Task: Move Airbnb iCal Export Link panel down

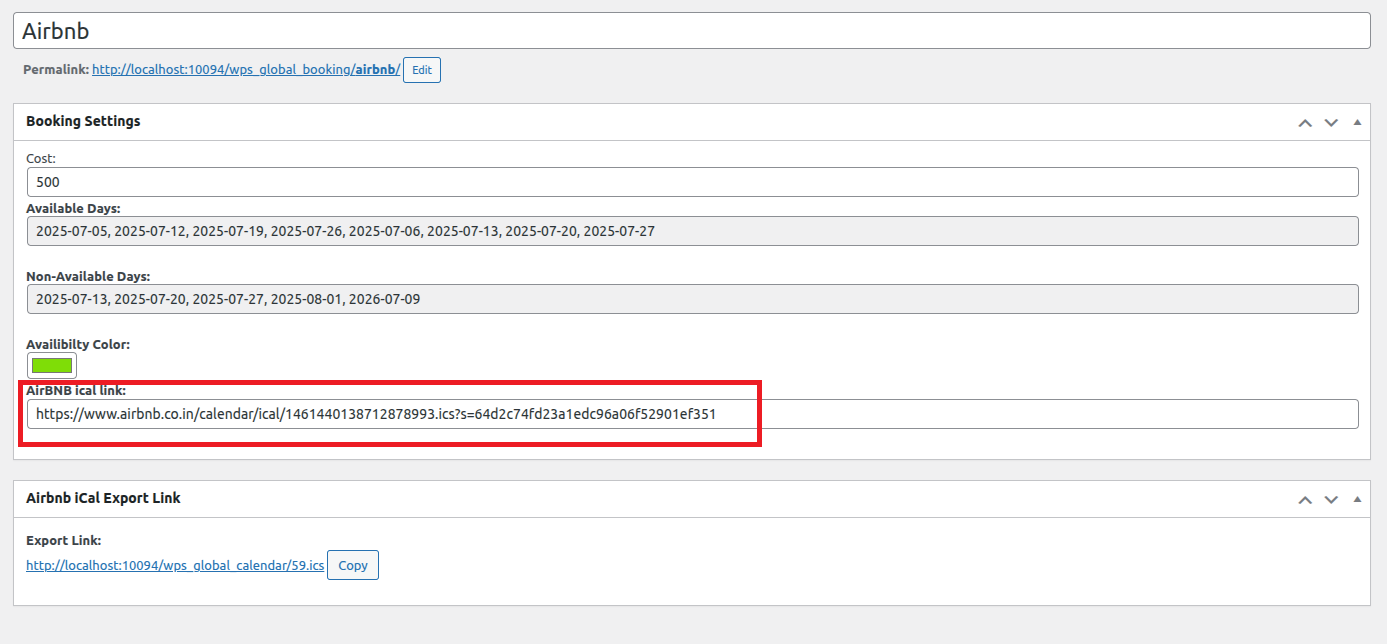Action: point(1331,499)
